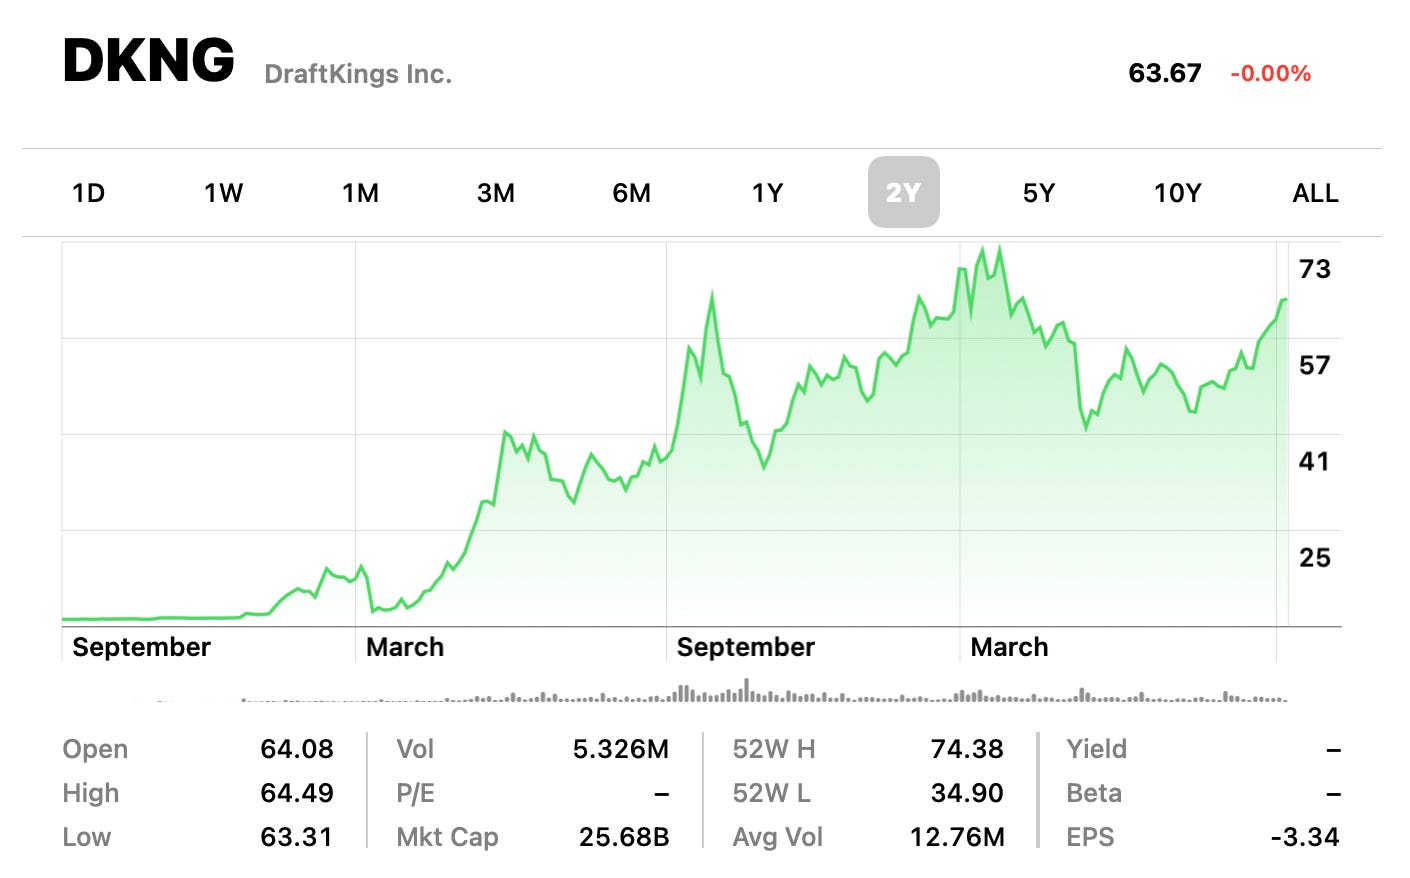Click the Open label

click(x=95, y=749)
